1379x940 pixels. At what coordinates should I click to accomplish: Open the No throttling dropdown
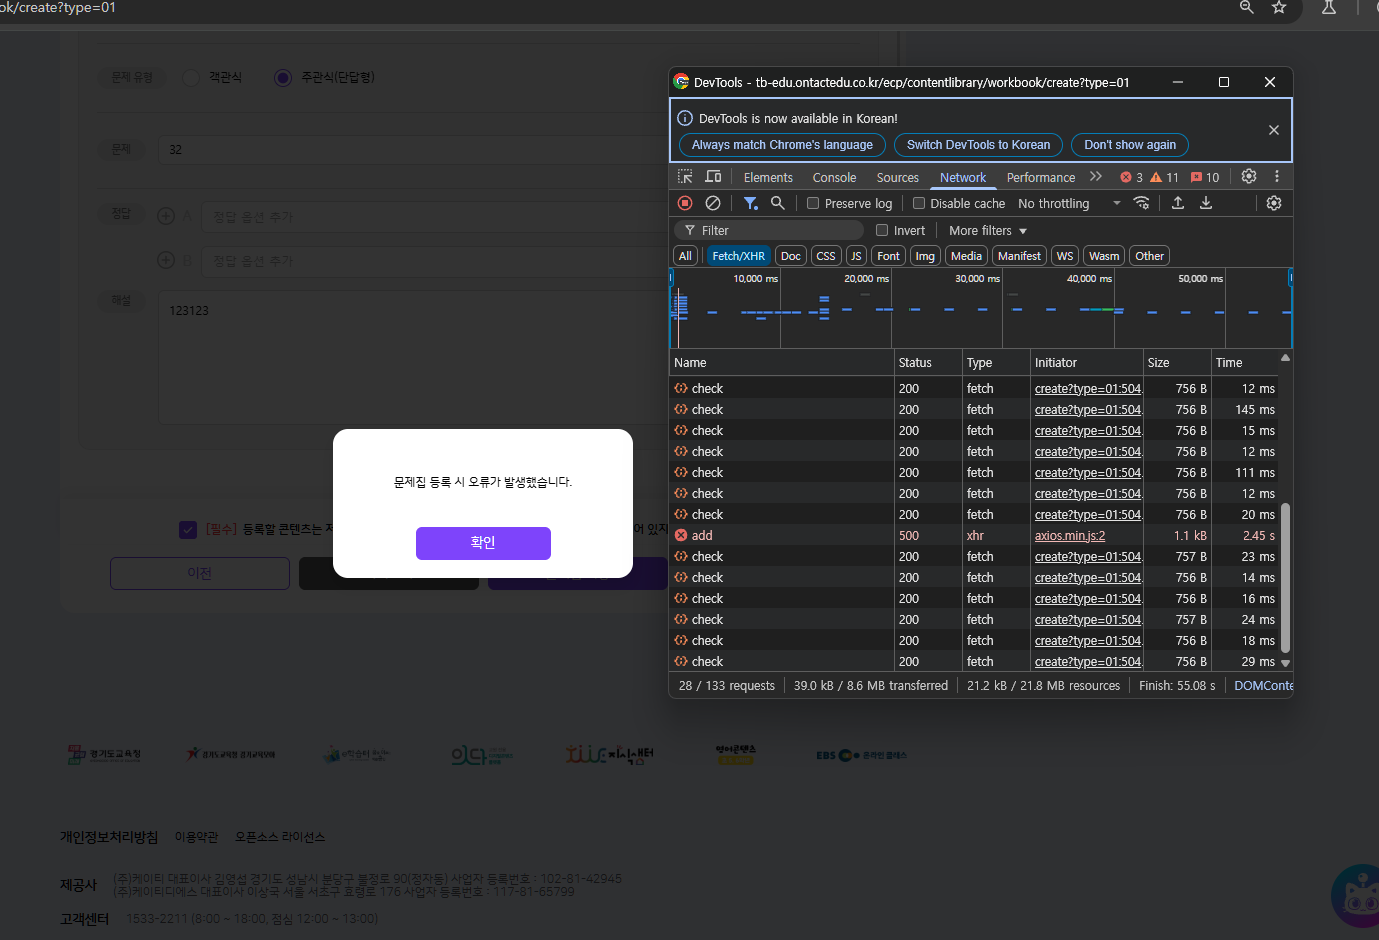click(1068, 203)
